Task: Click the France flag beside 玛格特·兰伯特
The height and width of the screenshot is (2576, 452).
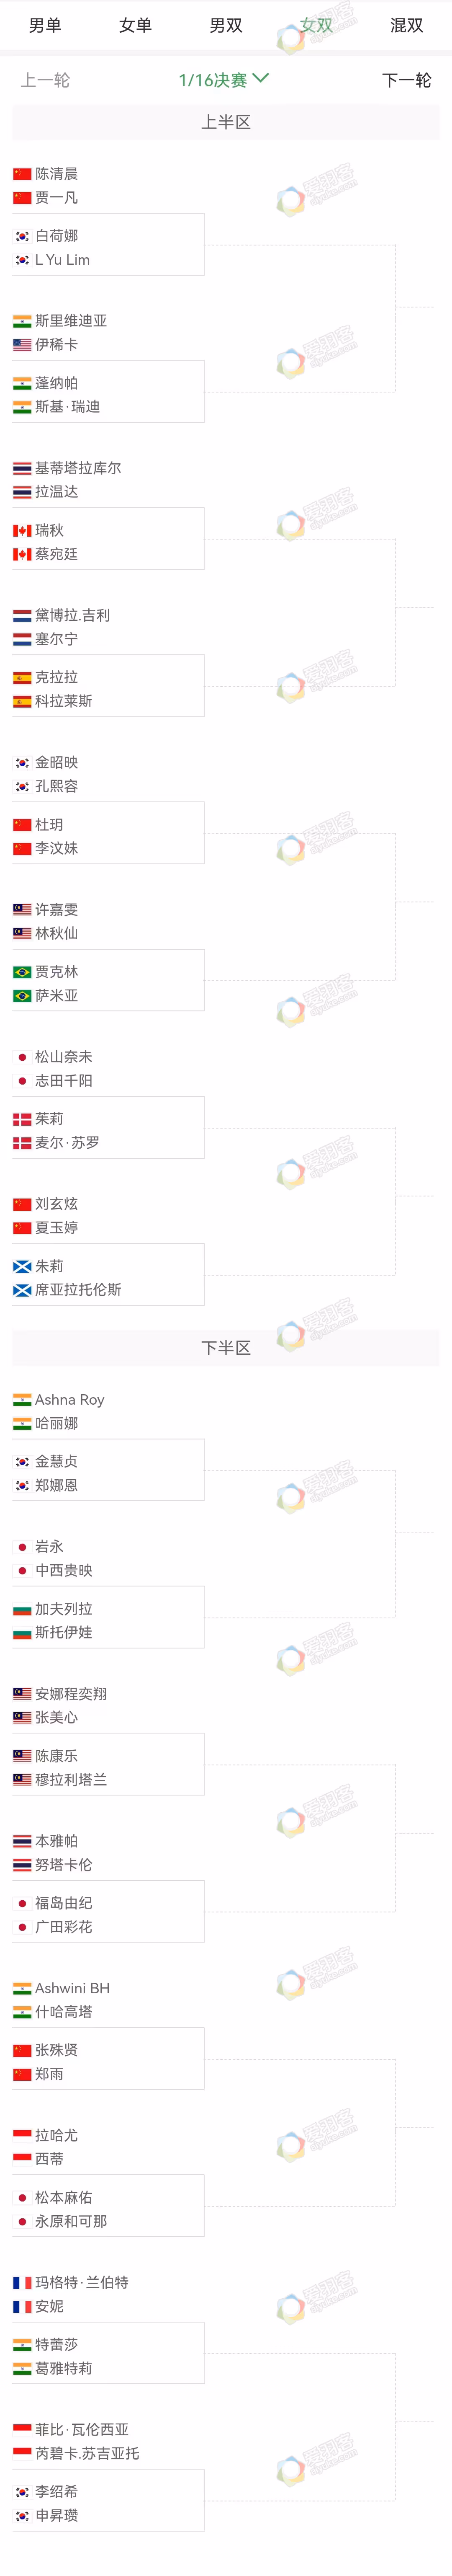Action: [x=22, y=2283]
